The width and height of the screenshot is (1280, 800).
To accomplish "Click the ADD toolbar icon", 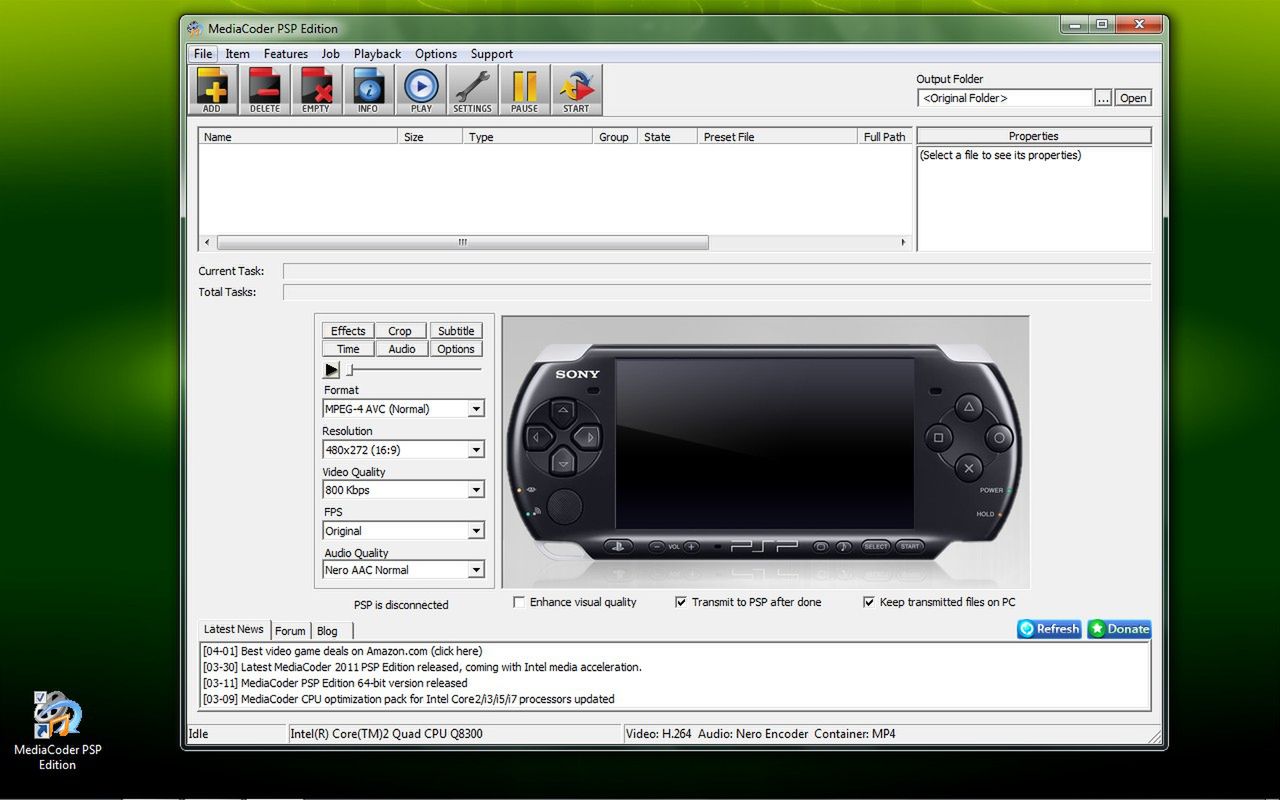I will [x=212, y=89].
